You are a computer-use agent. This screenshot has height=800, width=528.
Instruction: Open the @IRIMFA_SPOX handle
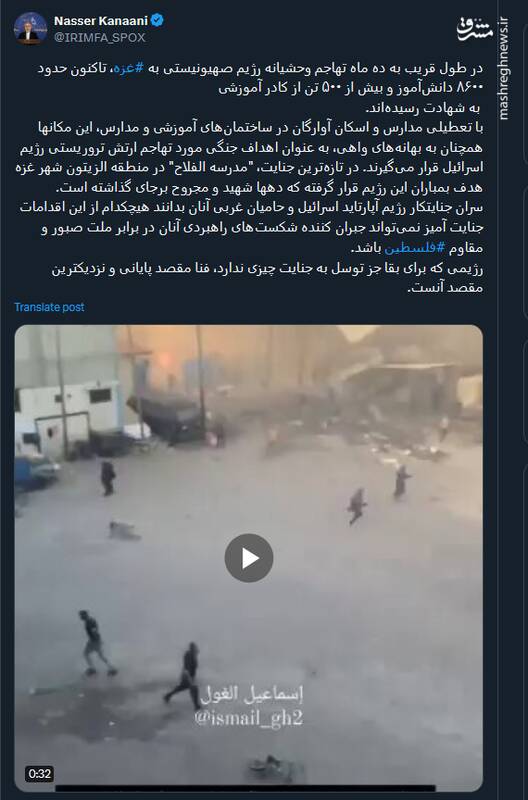point(99,38)
